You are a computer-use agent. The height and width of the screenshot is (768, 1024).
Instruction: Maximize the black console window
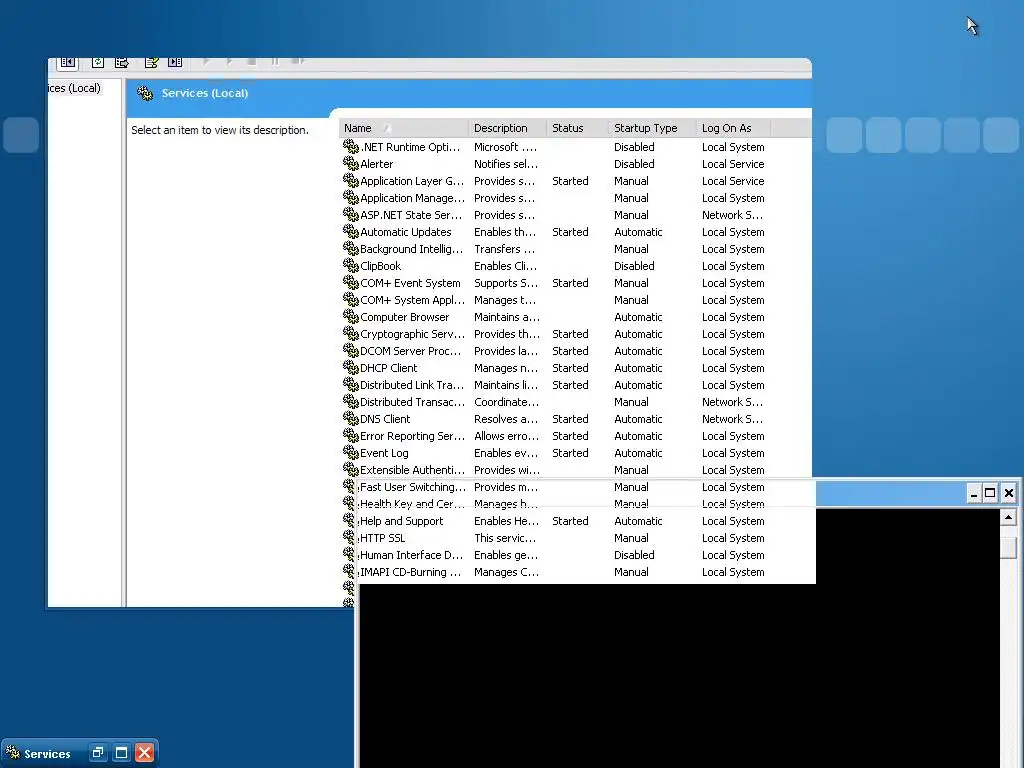(990, 493)
